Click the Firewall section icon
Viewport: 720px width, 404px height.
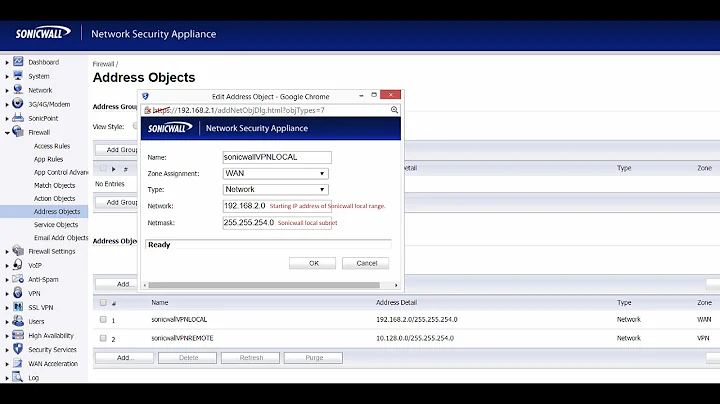(18, 132)
